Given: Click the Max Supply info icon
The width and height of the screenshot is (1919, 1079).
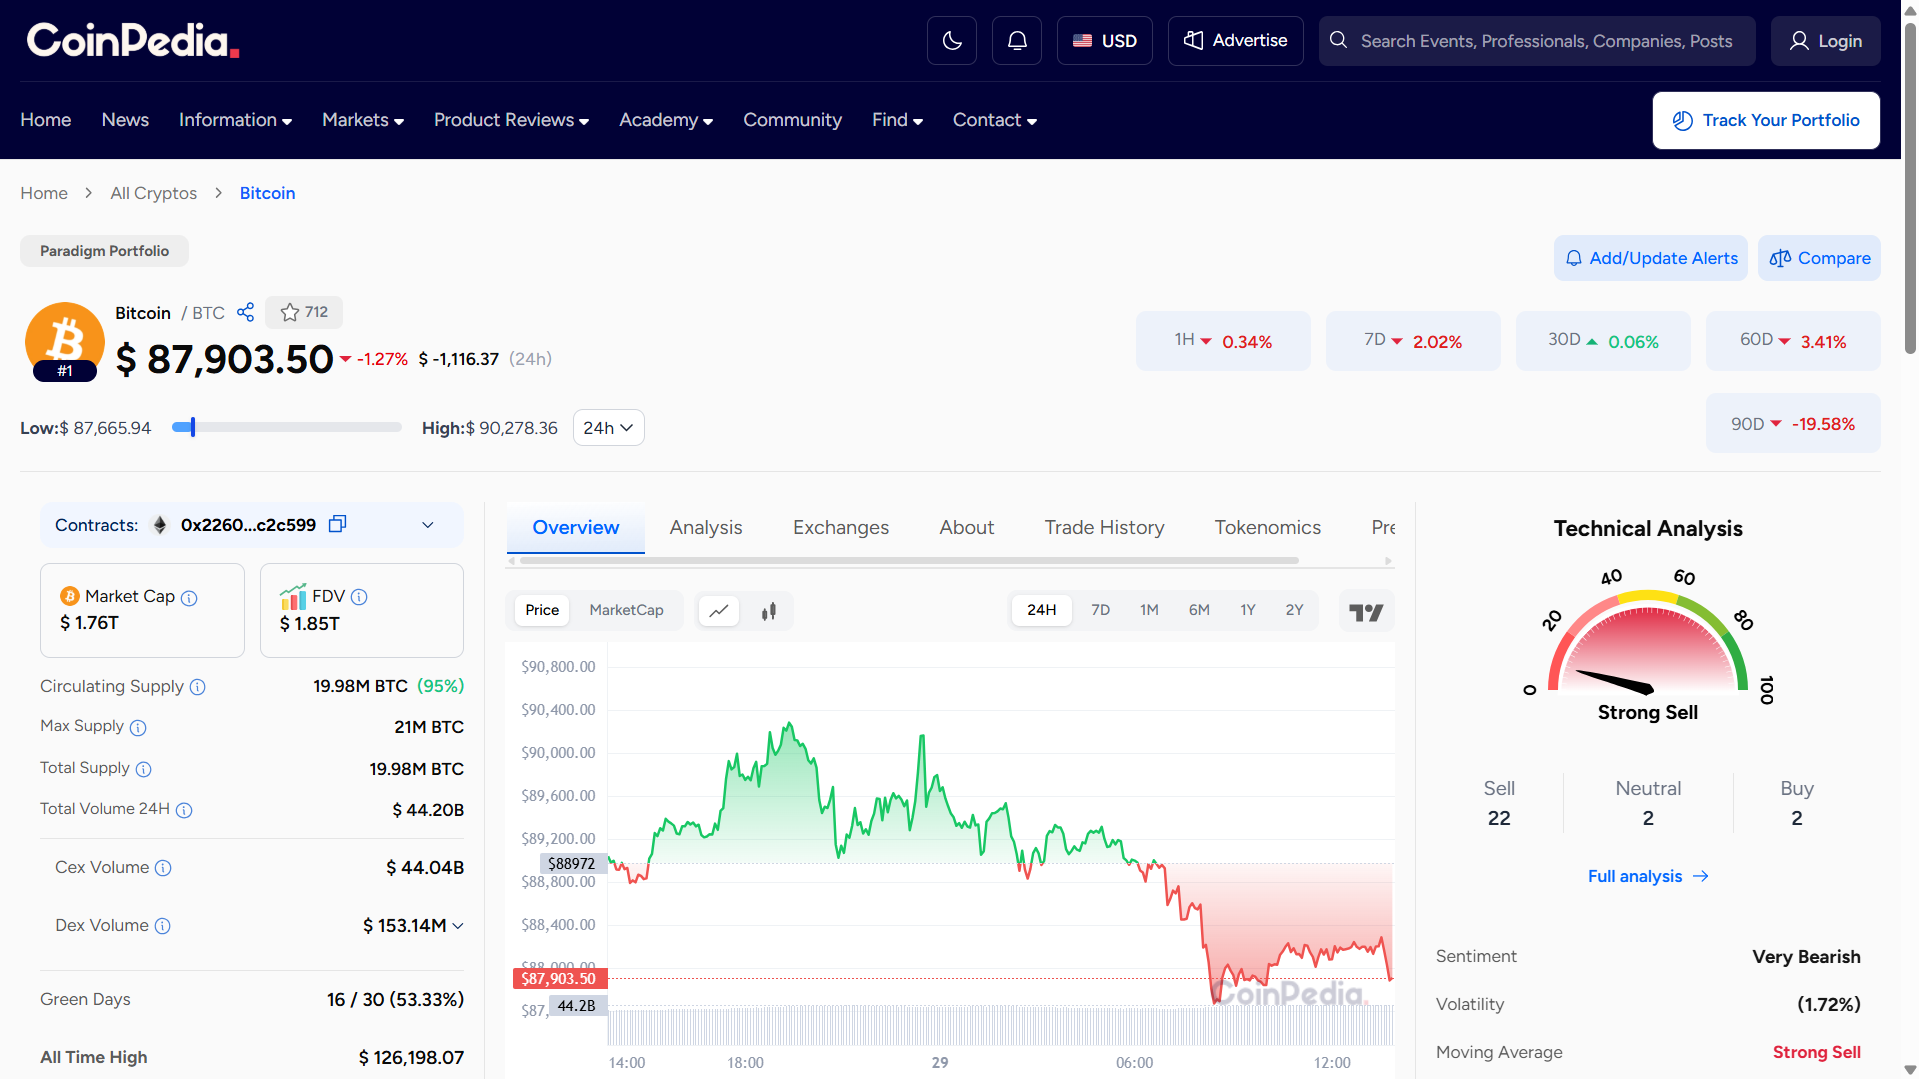Looking at the screenshot, I should (138, 727).
